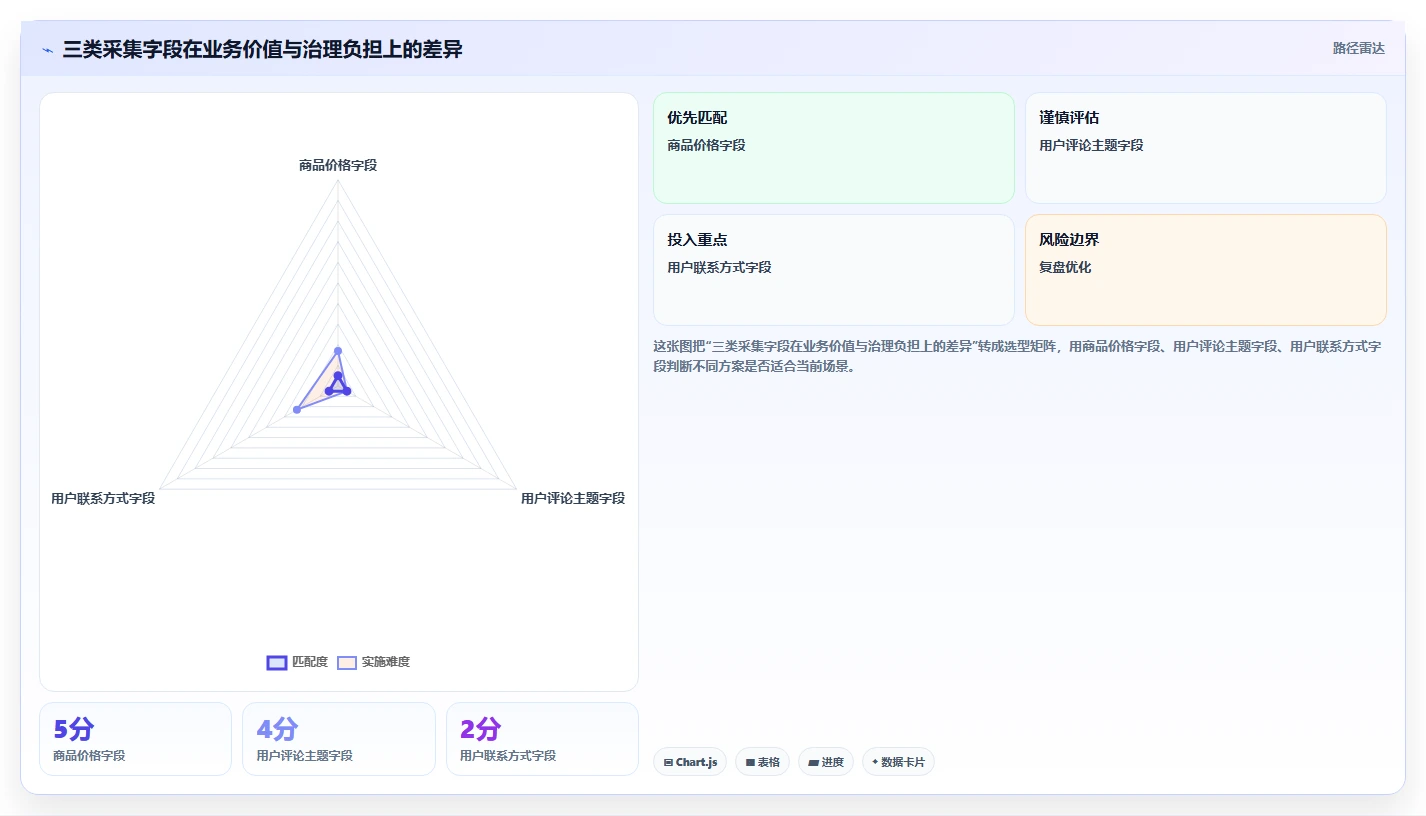Click the description paragraph starting 这张图把
The image size is (1426, 816).
click(x=1018, y=356)
